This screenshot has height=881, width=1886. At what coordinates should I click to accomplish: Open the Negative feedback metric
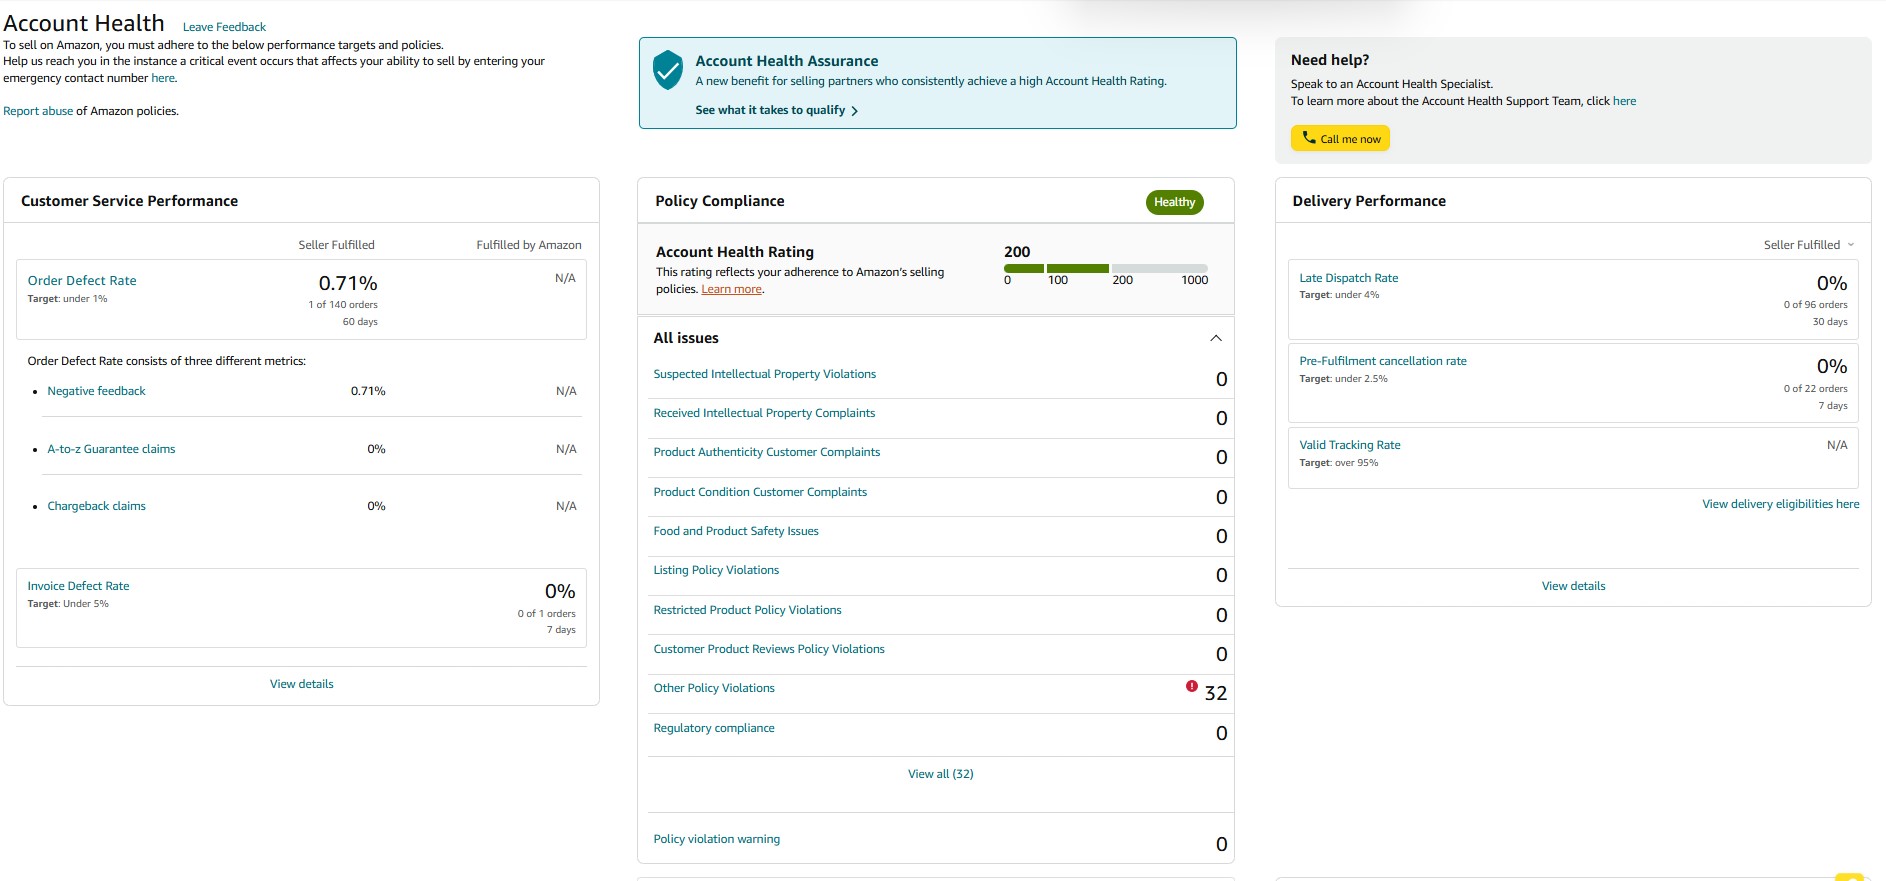click(x=96, y=391)
